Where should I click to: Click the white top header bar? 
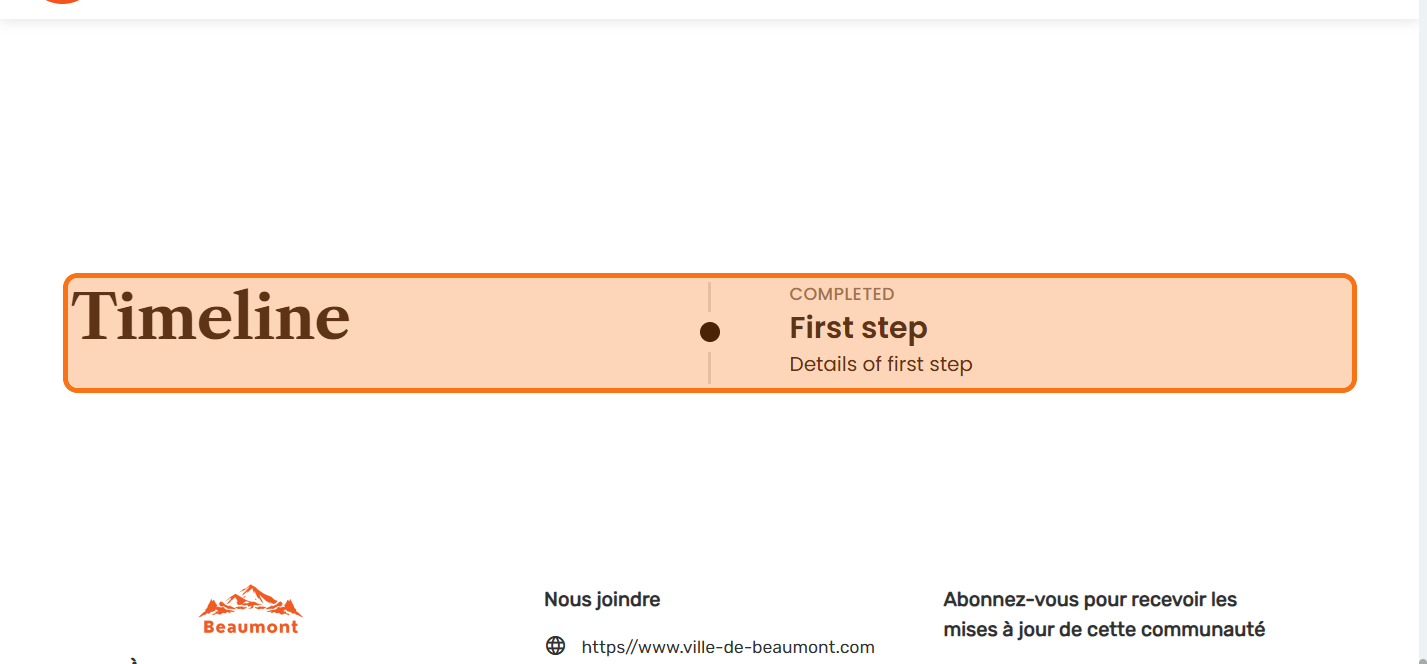point(700,8)
